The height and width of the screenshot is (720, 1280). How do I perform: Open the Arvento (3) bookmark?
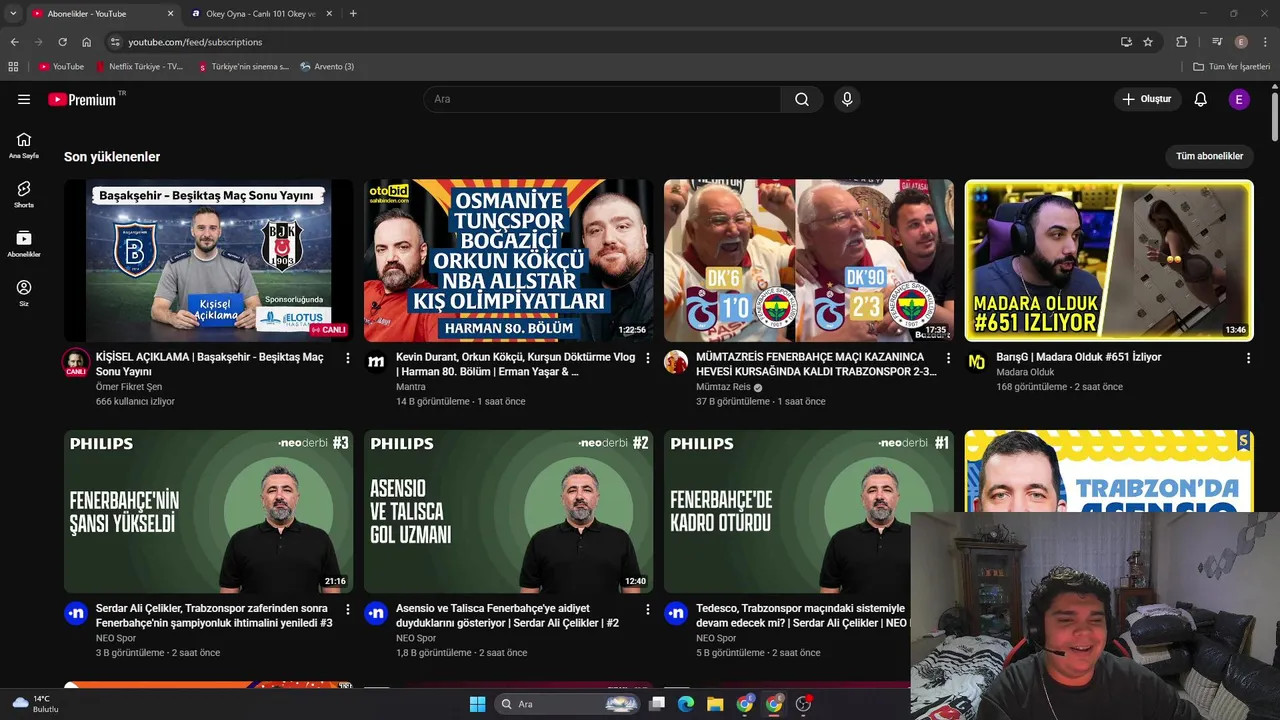[327, 67]
